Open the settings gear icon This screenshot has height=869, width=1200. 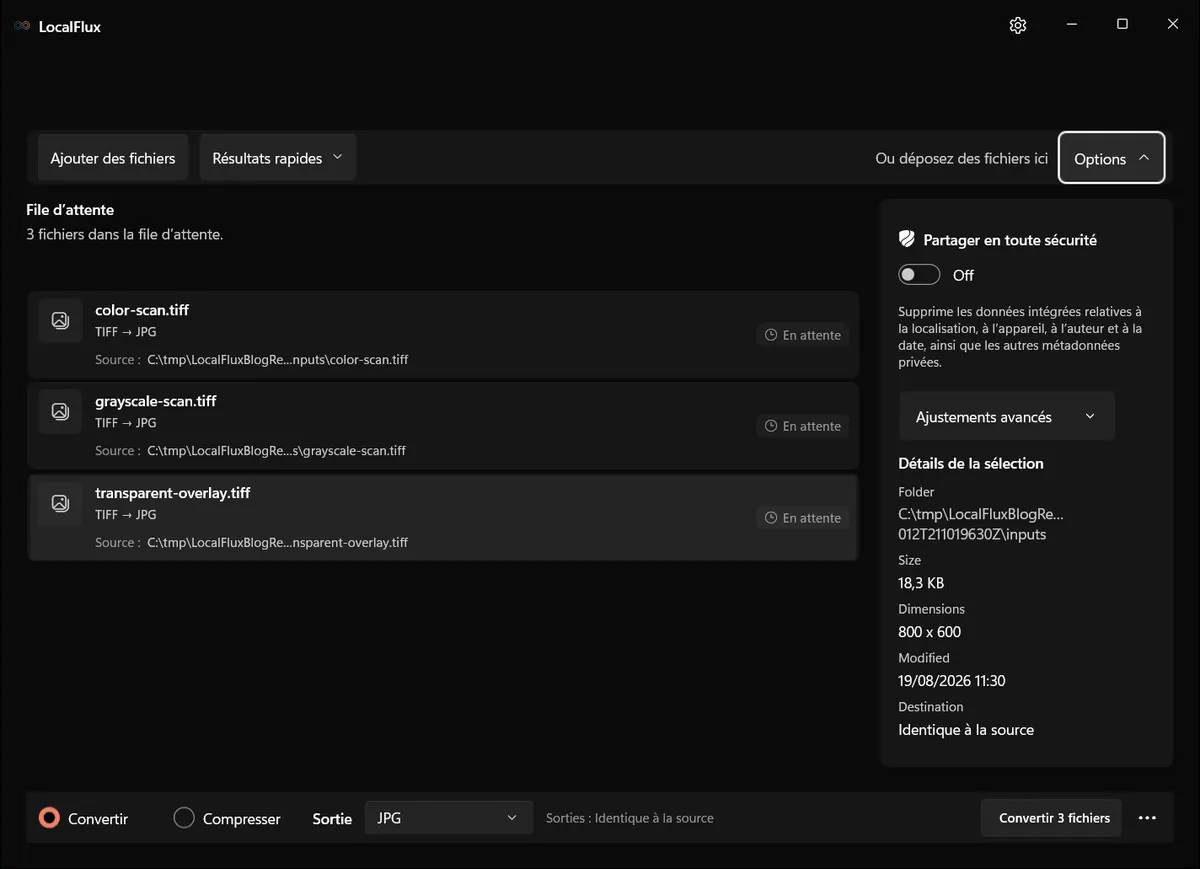[x=1018, y=26]
